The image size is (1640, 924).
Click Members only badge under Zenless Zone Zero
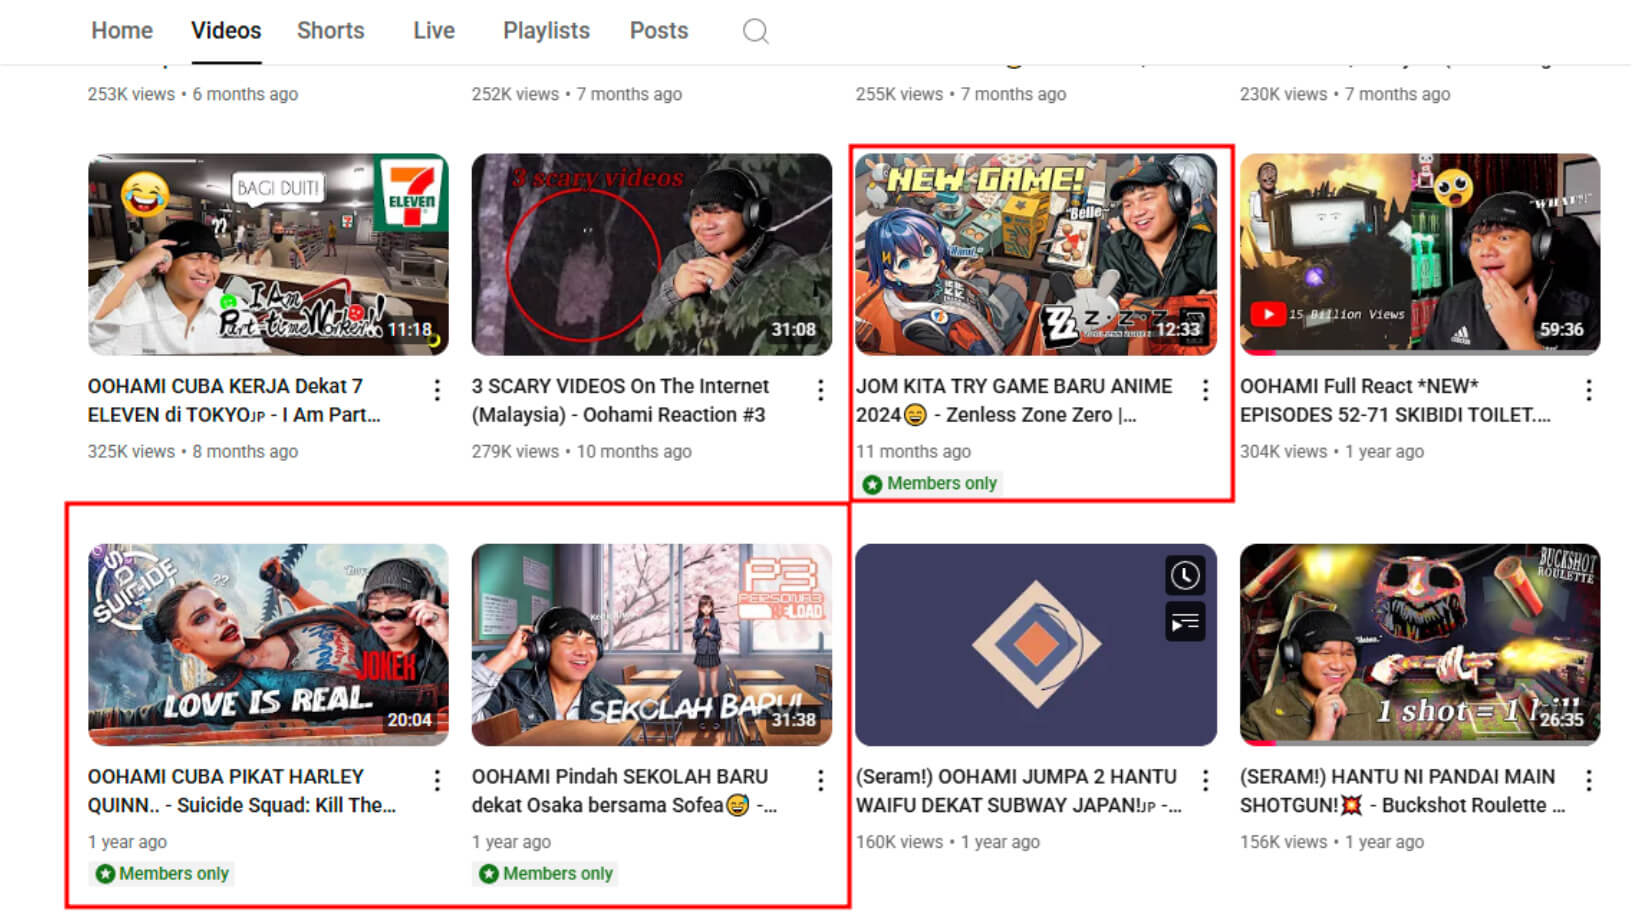931,484
